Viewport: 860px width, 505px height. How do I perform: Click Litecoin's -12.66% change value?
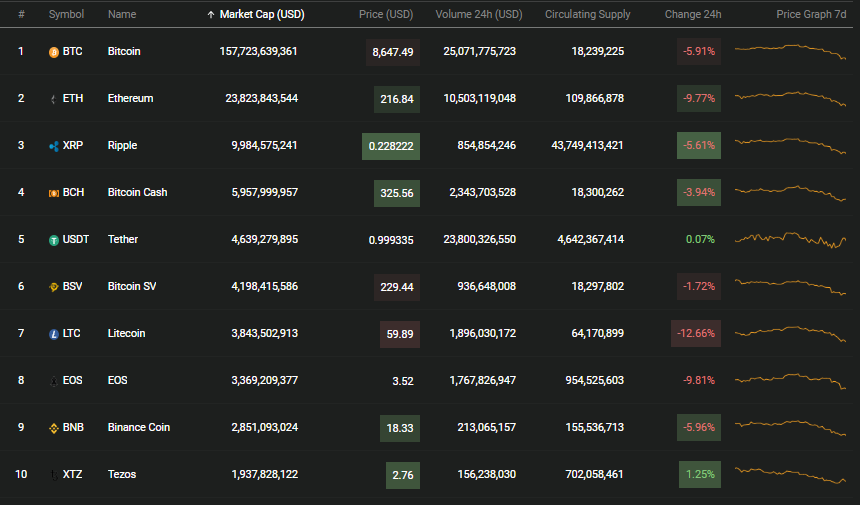[696, 333]
